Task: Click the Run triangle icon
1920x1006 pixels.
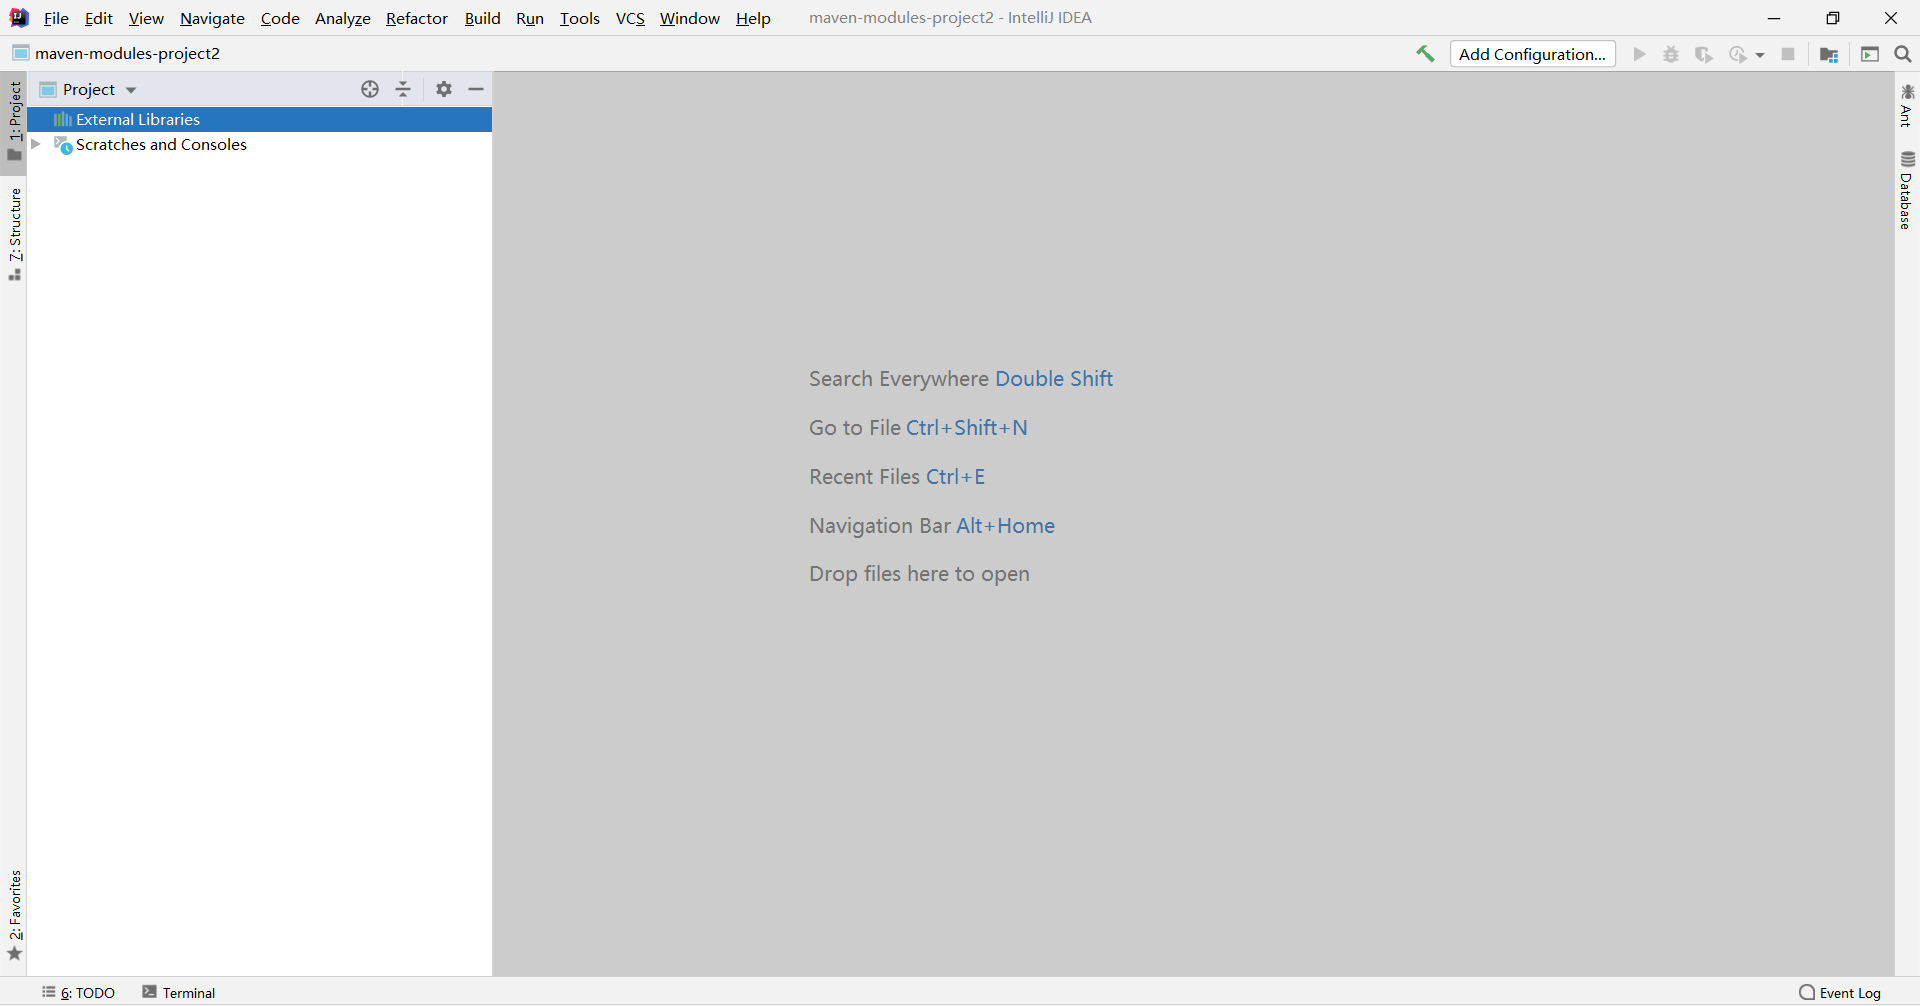Action: [x=1639, y=54]
